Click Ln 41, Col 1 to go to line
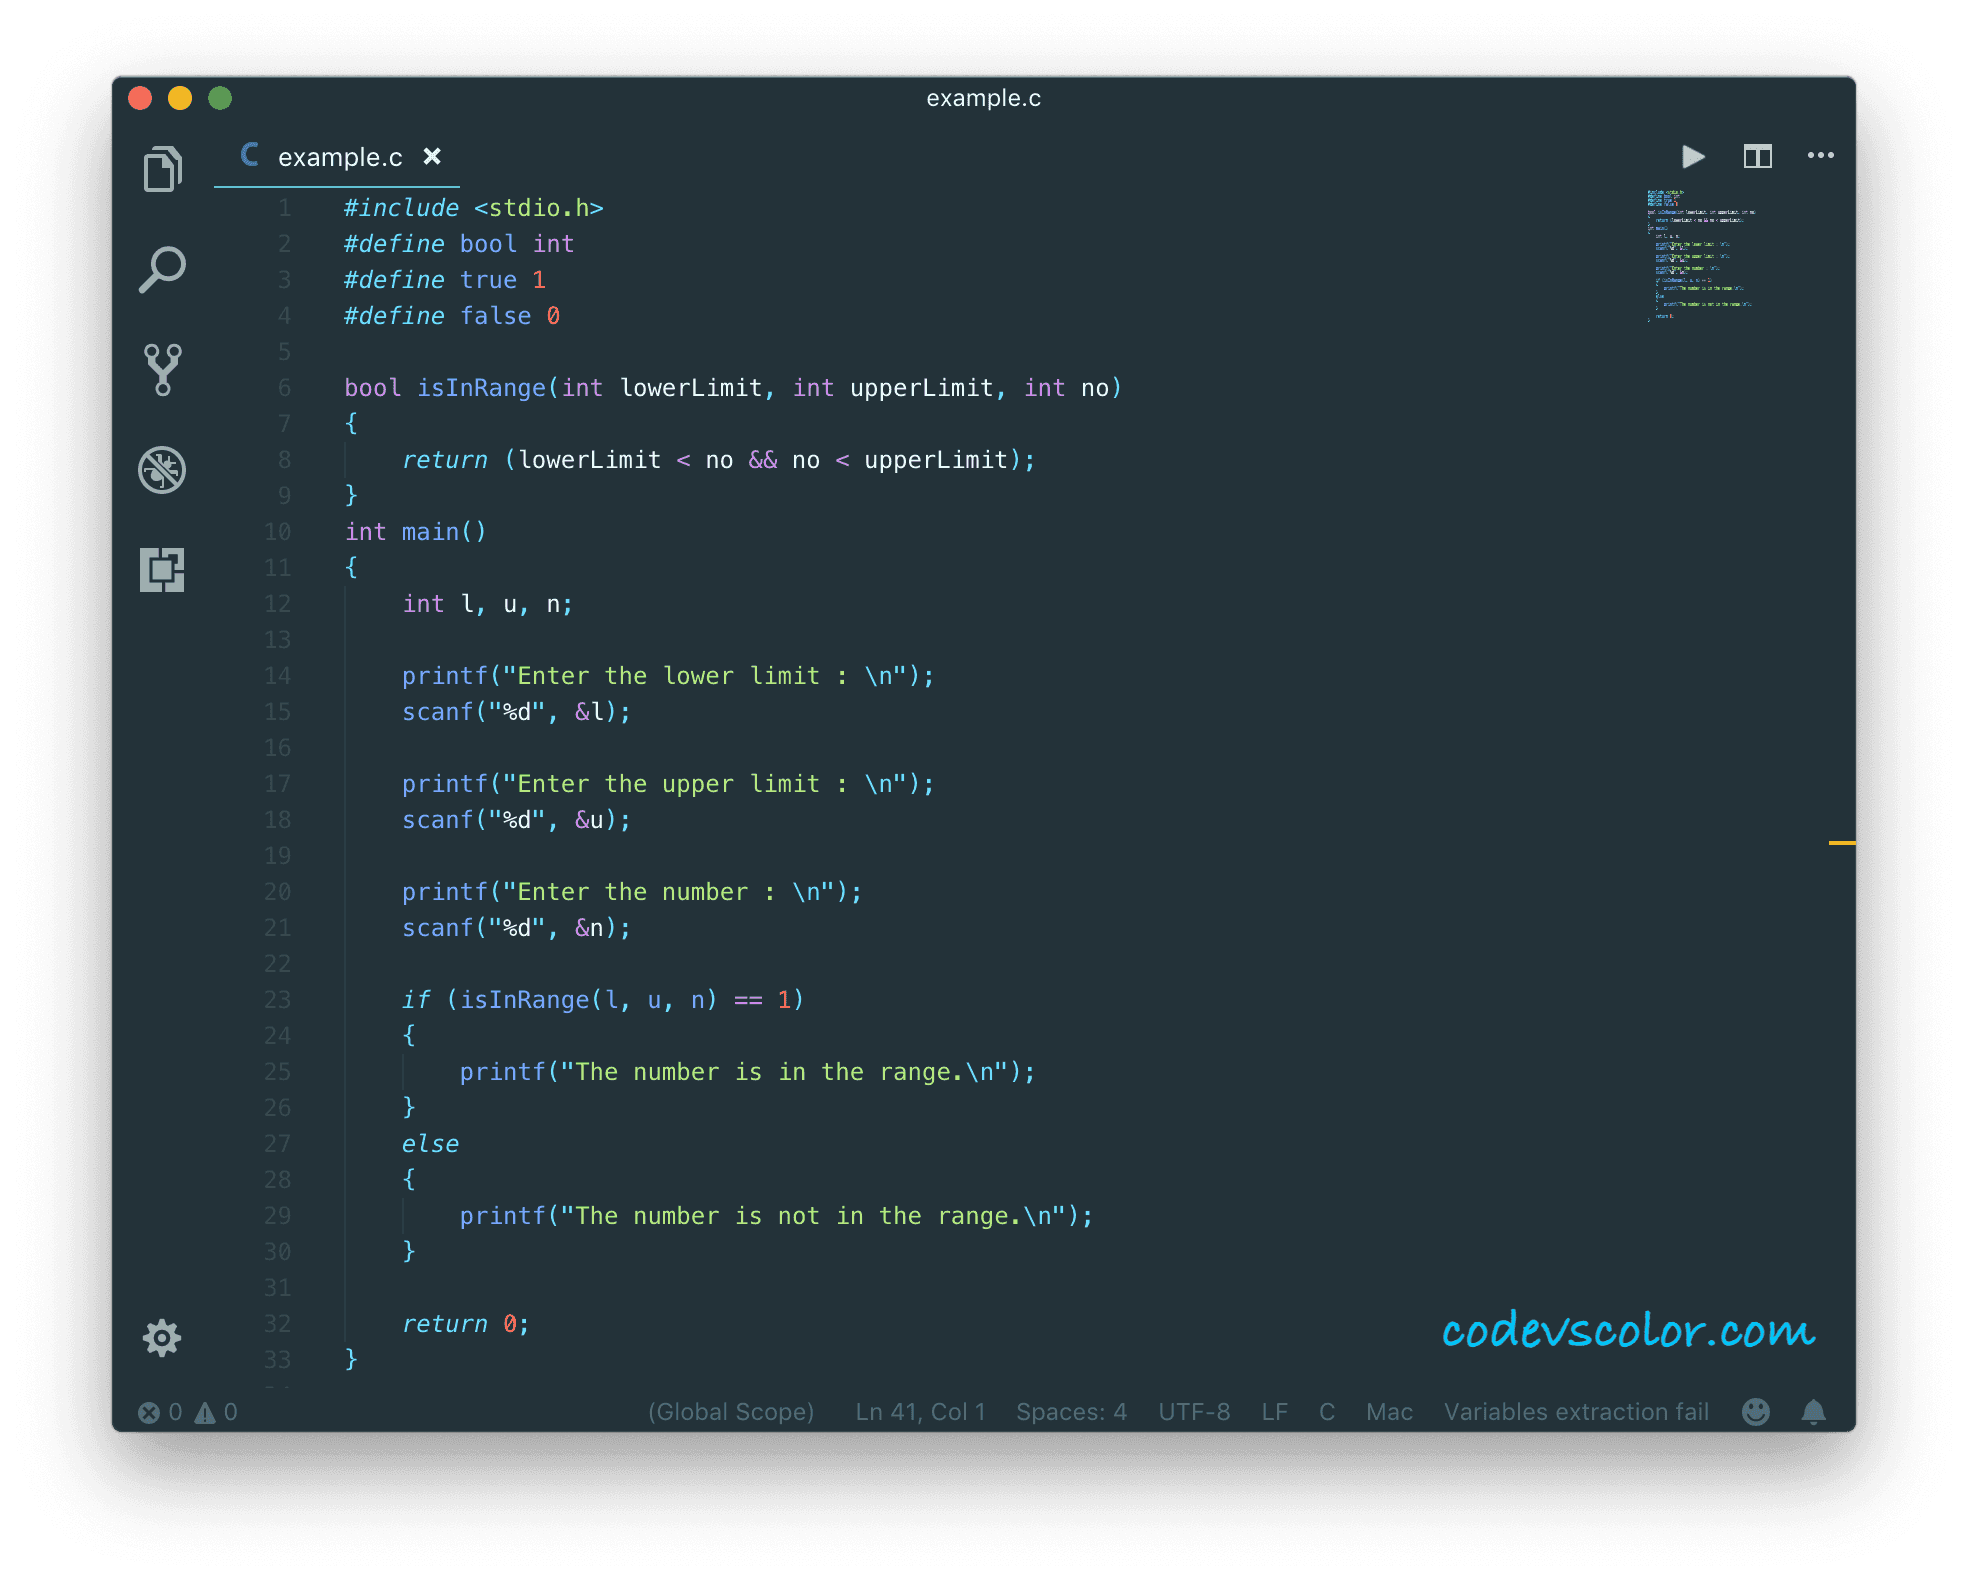The width and height of the screenshot is (1968, 1580). pos(920,1412)
